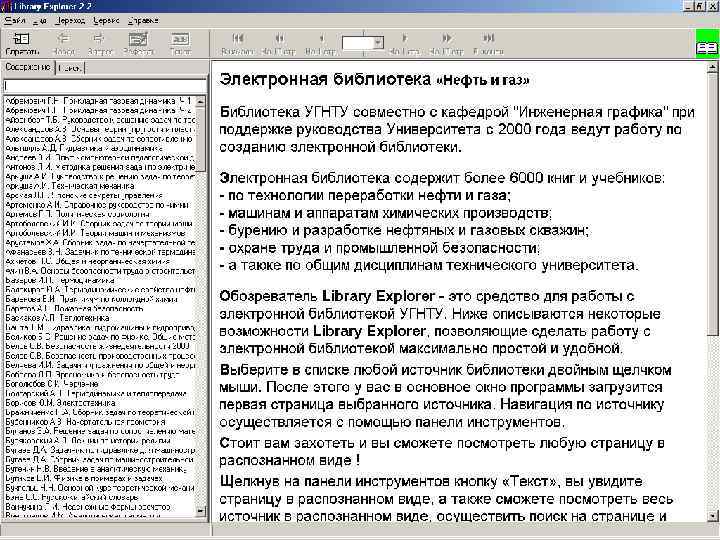720x540 pixels.
Task: Select Боголюбов 'Черчение' entry
Action: click(x=52, y=383)
